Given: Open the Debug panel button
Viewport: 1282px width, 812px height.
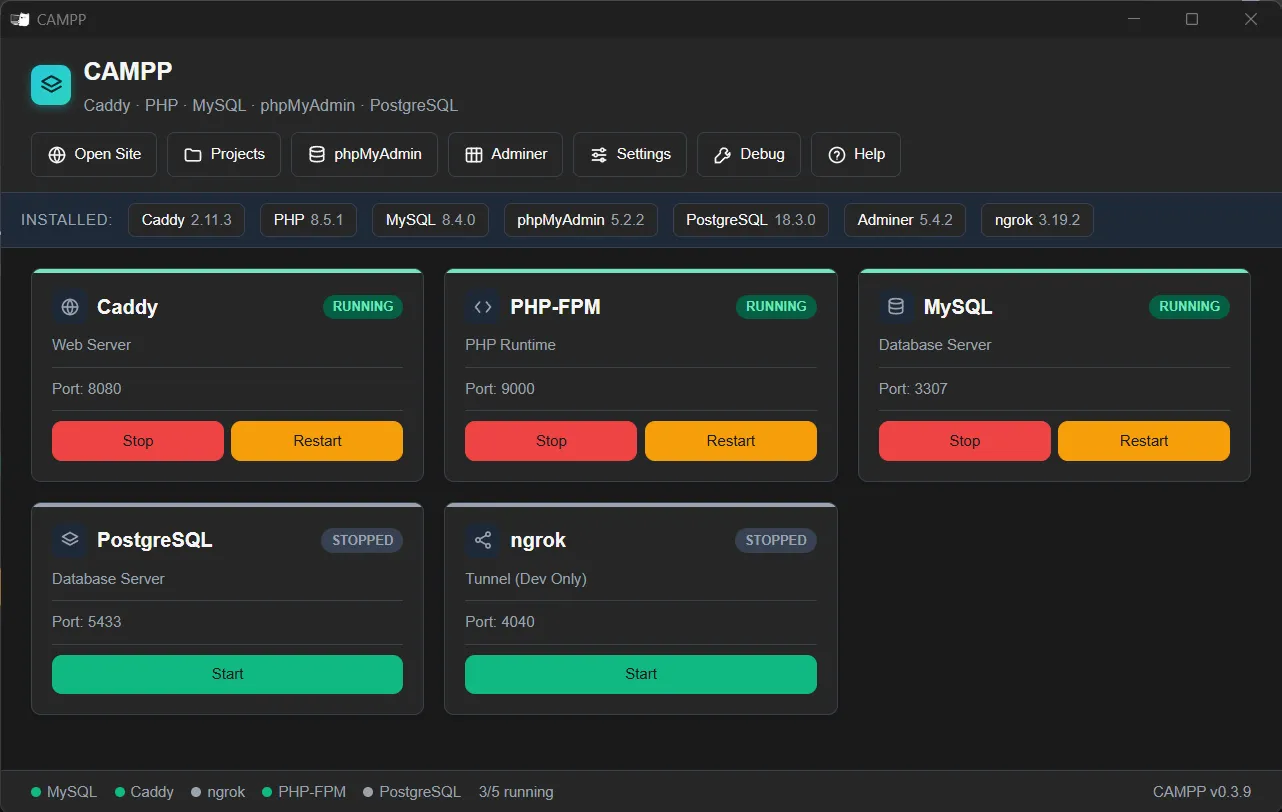Looking at the screenshot, I should point(749,154).
